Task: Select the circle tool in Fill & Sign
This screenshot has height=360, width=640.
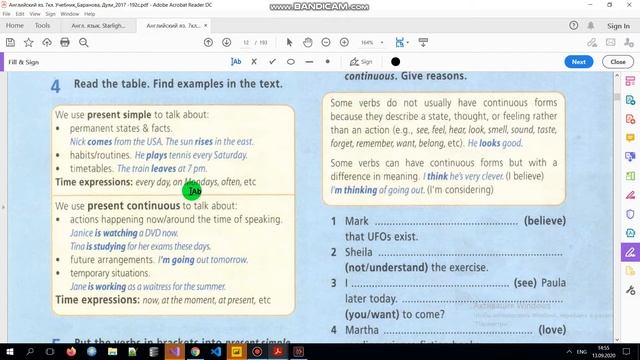Action: click(x=291, y=62)
